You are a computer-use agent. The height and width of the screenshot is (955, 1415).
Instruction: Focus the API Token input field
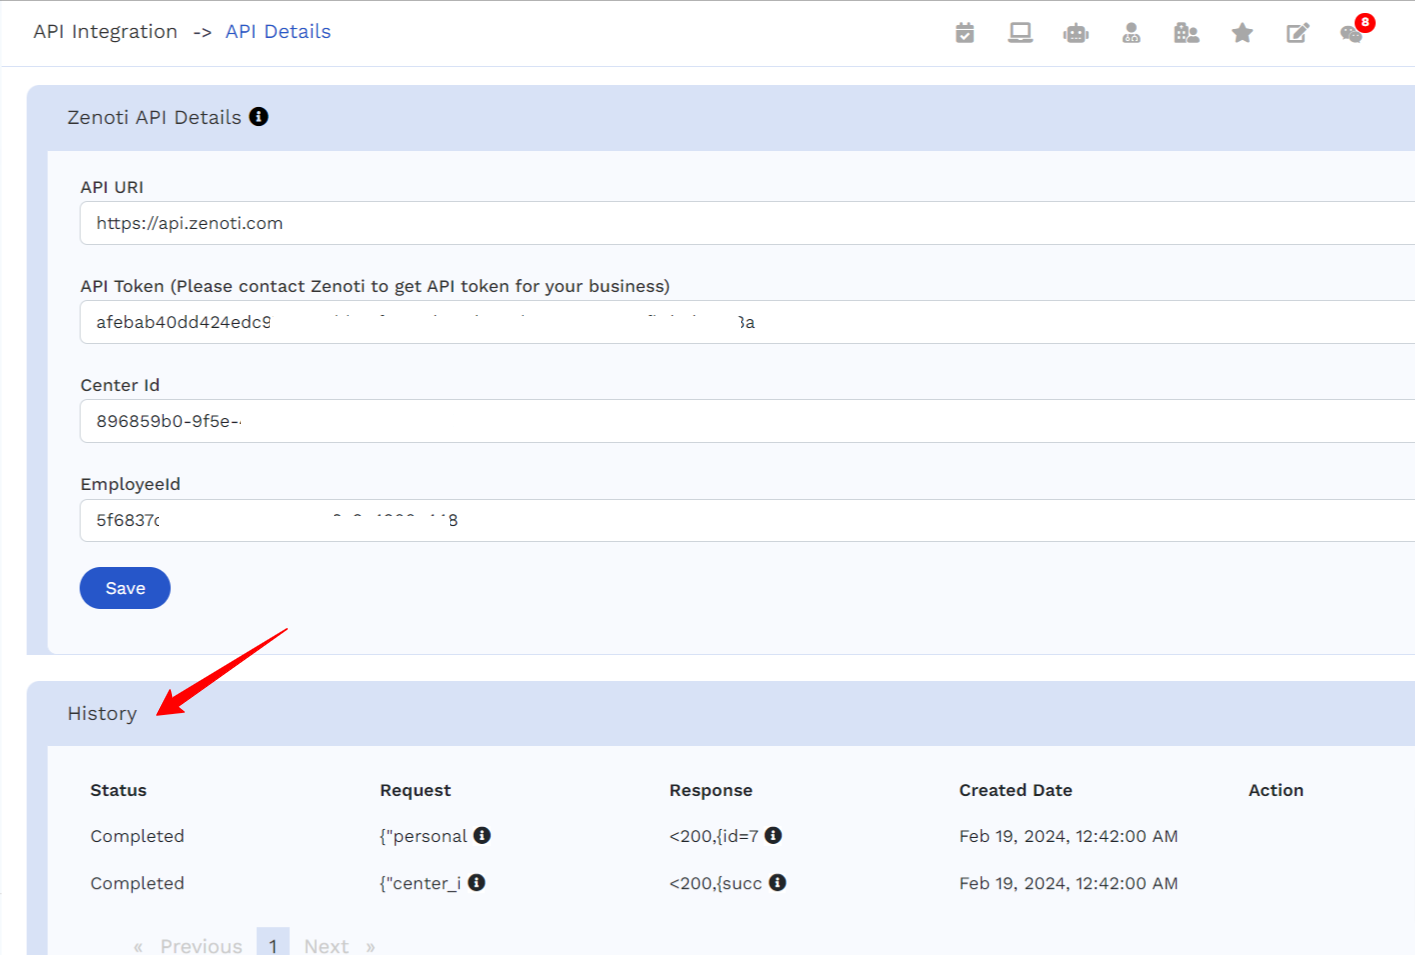tap(747, 322)
